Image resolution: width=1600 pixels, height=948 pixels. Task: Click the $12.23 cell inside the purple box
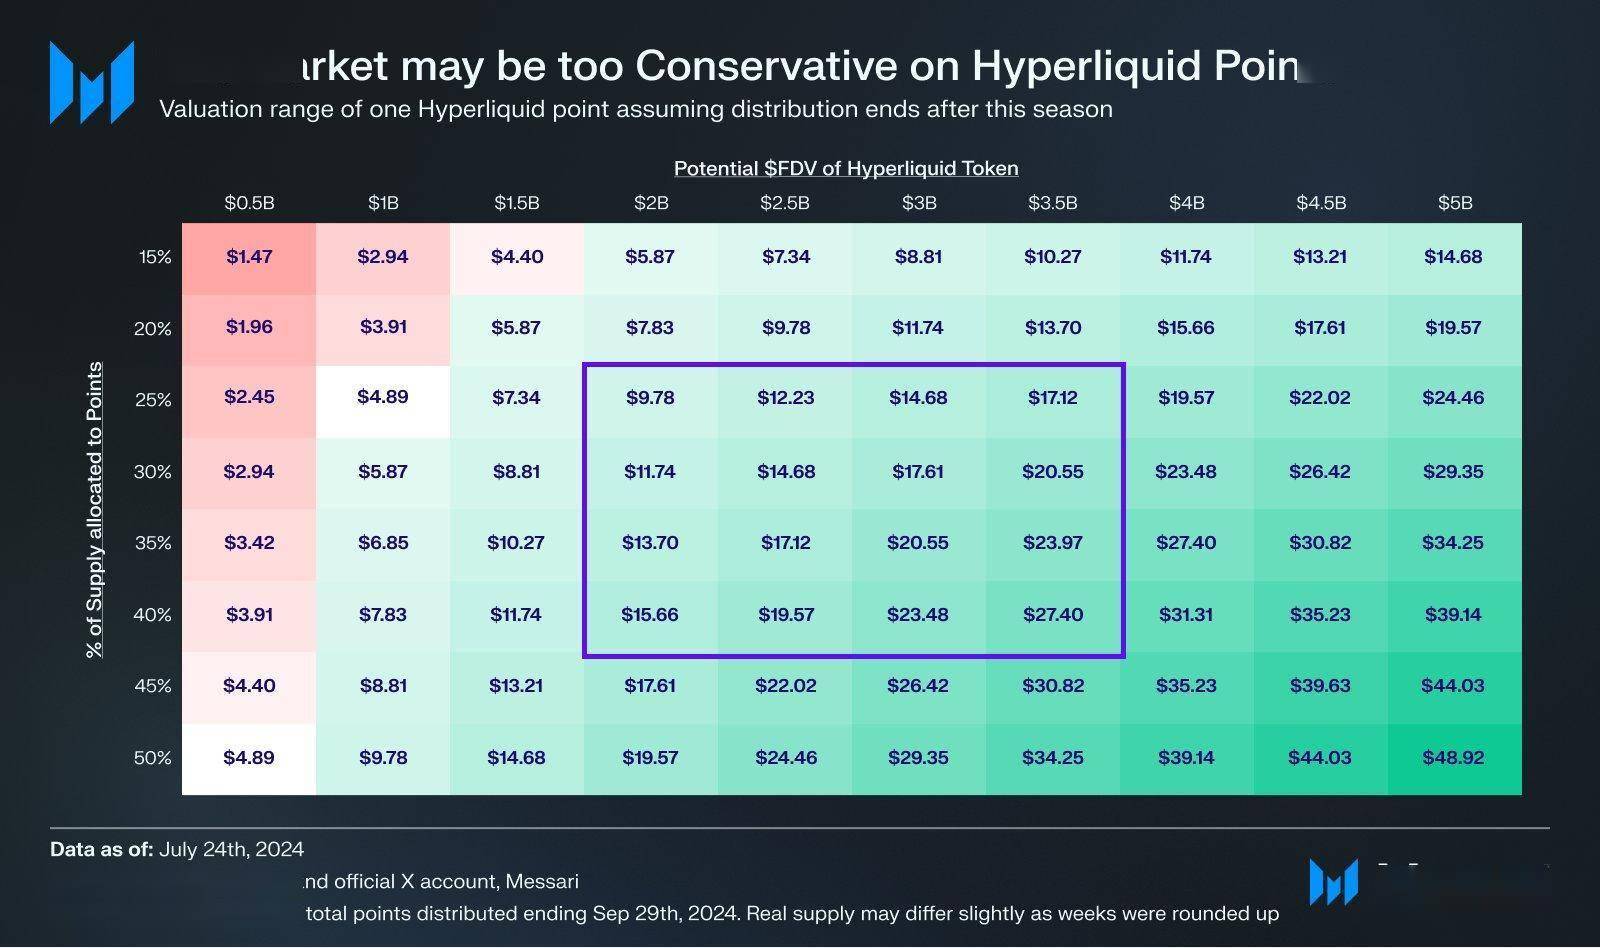785,398
